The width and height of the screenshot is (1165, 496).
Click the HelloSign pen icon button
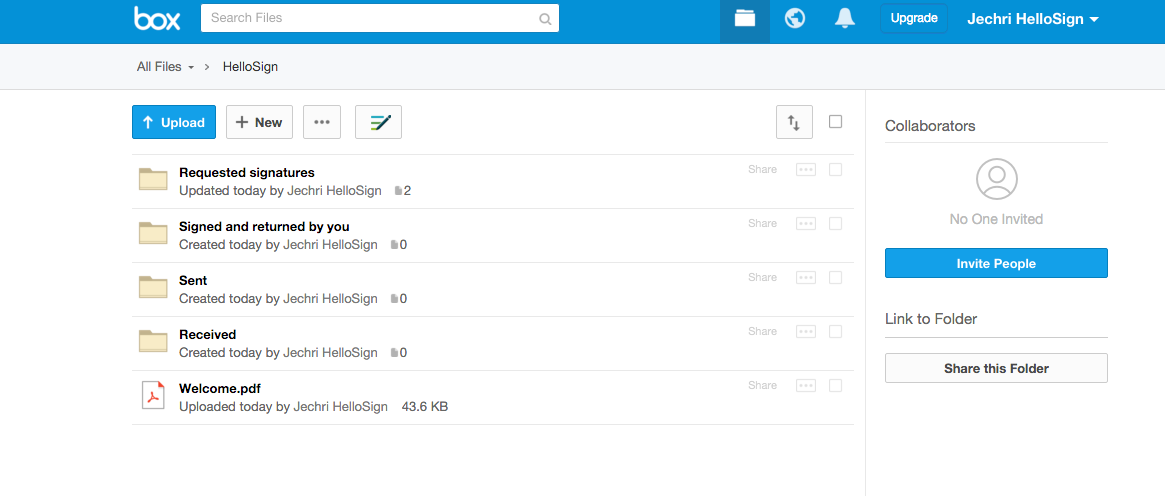point(379,122)
